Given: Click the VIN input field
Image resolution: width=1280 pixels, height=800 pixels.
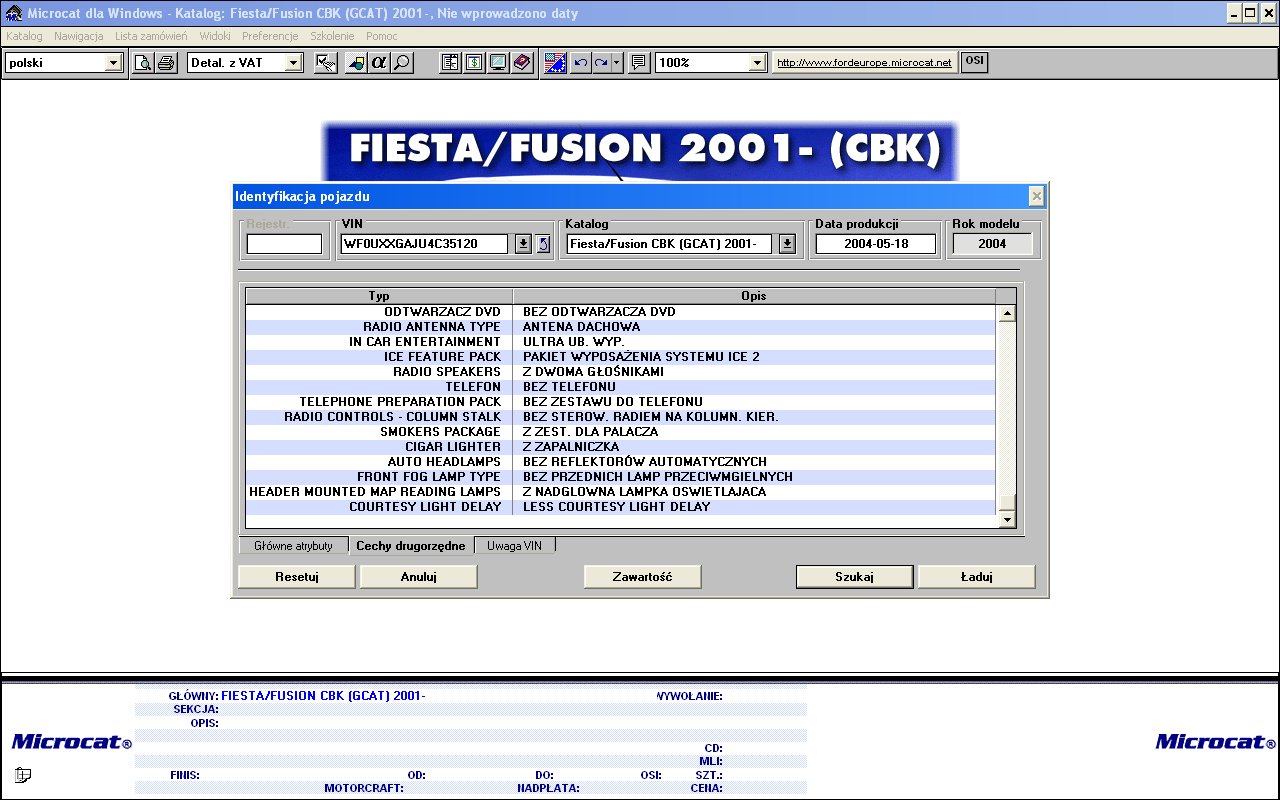Looking at the screenshot, I should click(x=425, y=244).
